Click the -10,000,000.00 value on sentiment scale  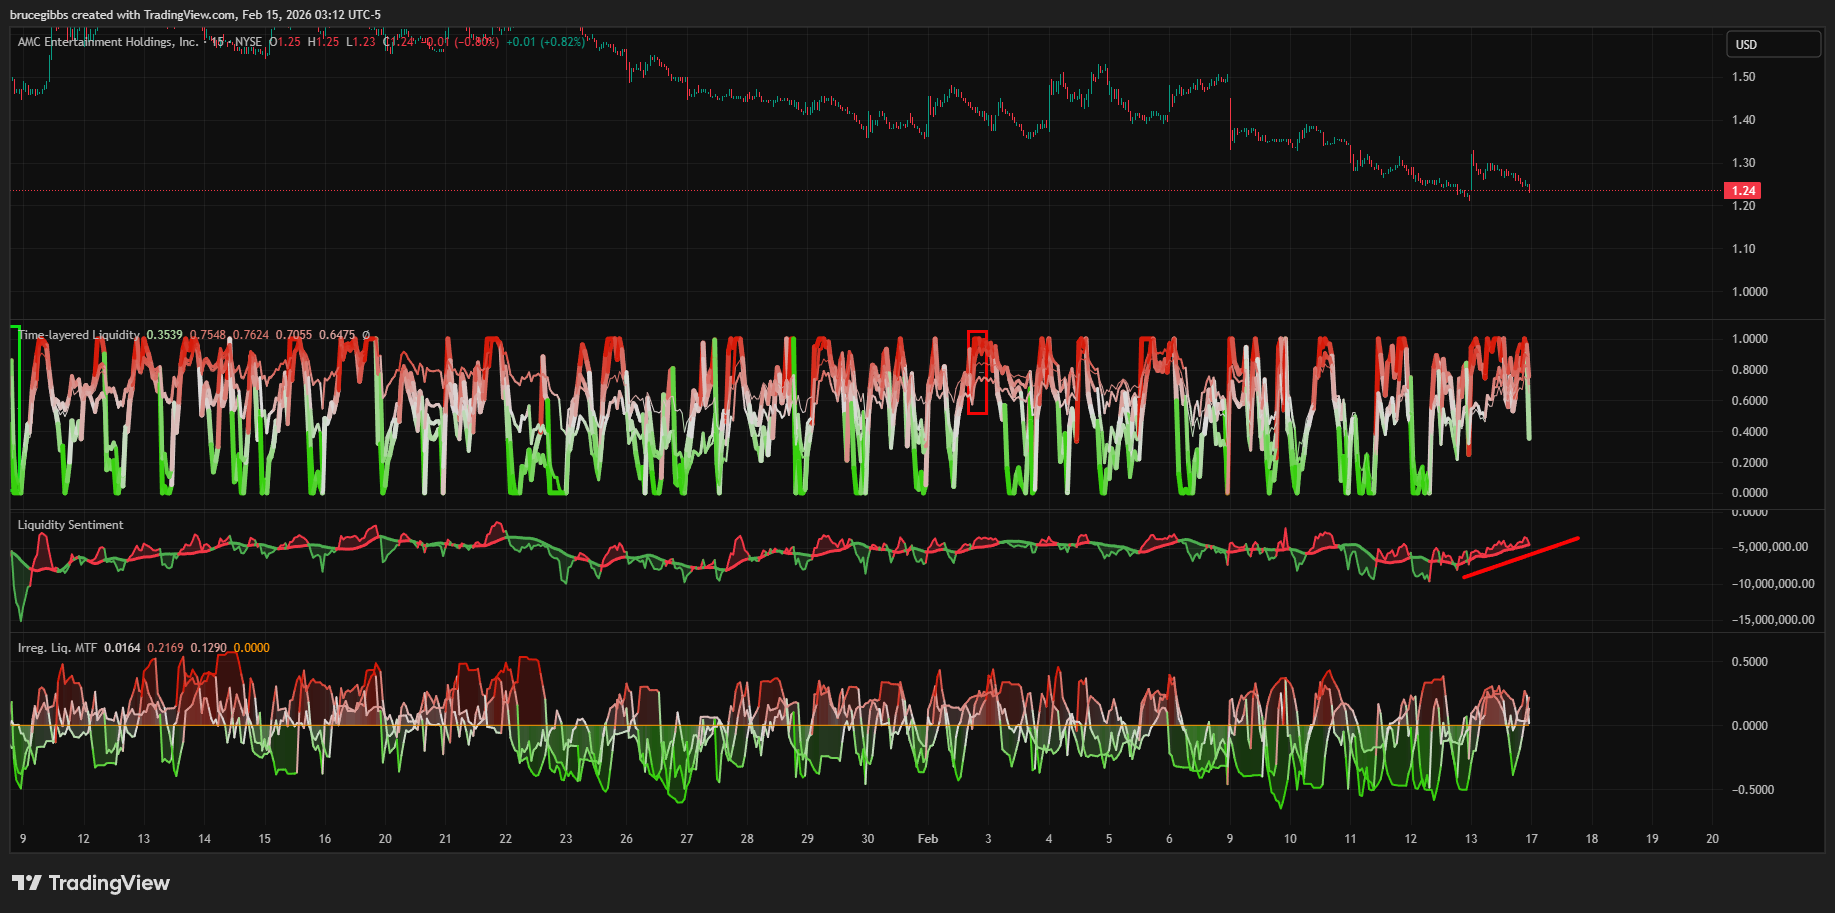click(x=1773, y=584)
